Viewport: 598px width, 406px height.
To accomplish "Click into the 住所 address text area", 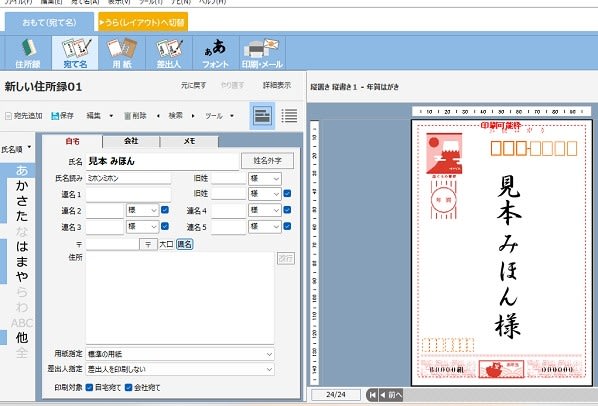I will point(180,297).
